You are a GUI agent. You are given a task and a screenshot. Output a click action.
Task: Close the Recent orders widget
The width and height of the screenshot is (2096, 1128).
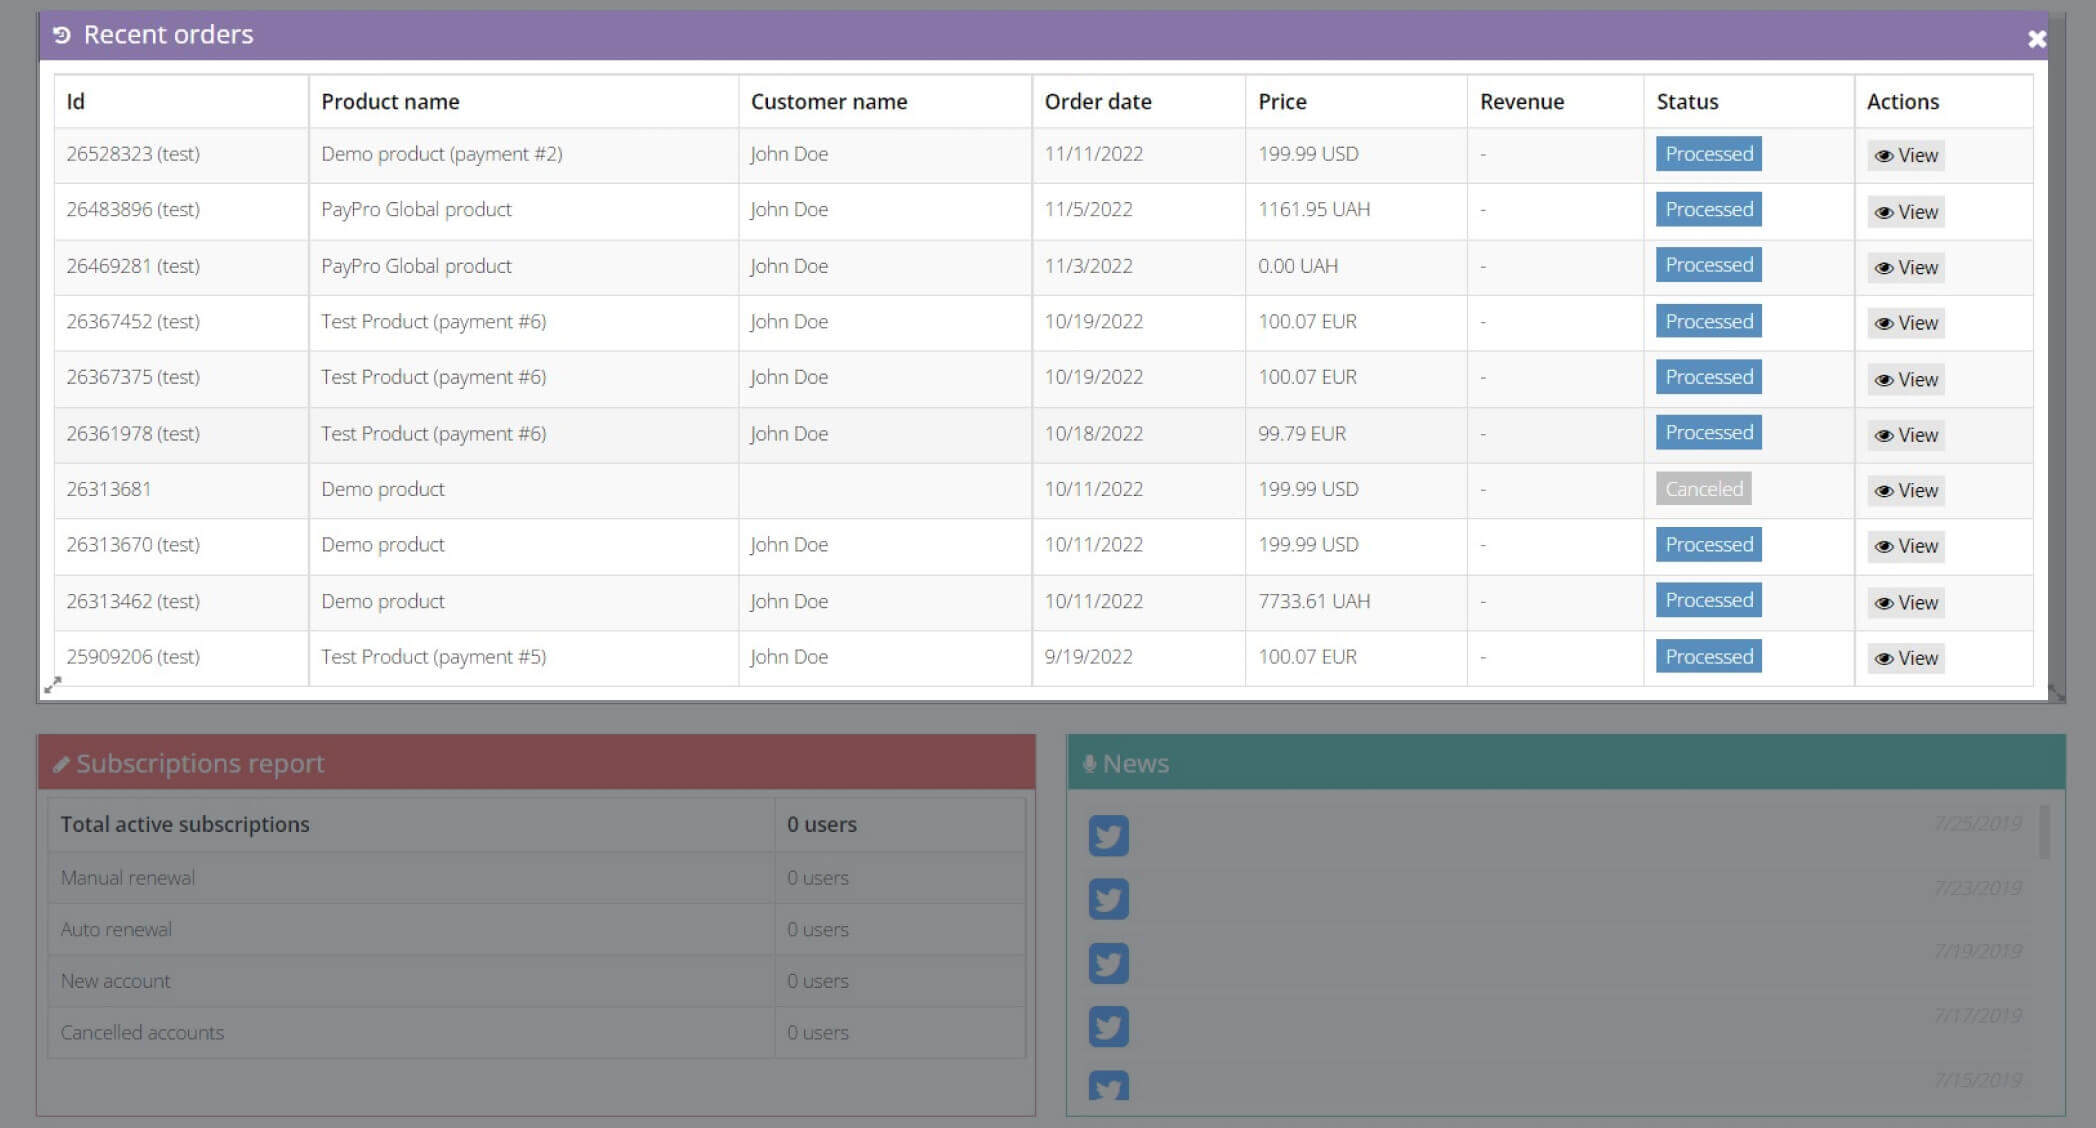pos(2036,39)
